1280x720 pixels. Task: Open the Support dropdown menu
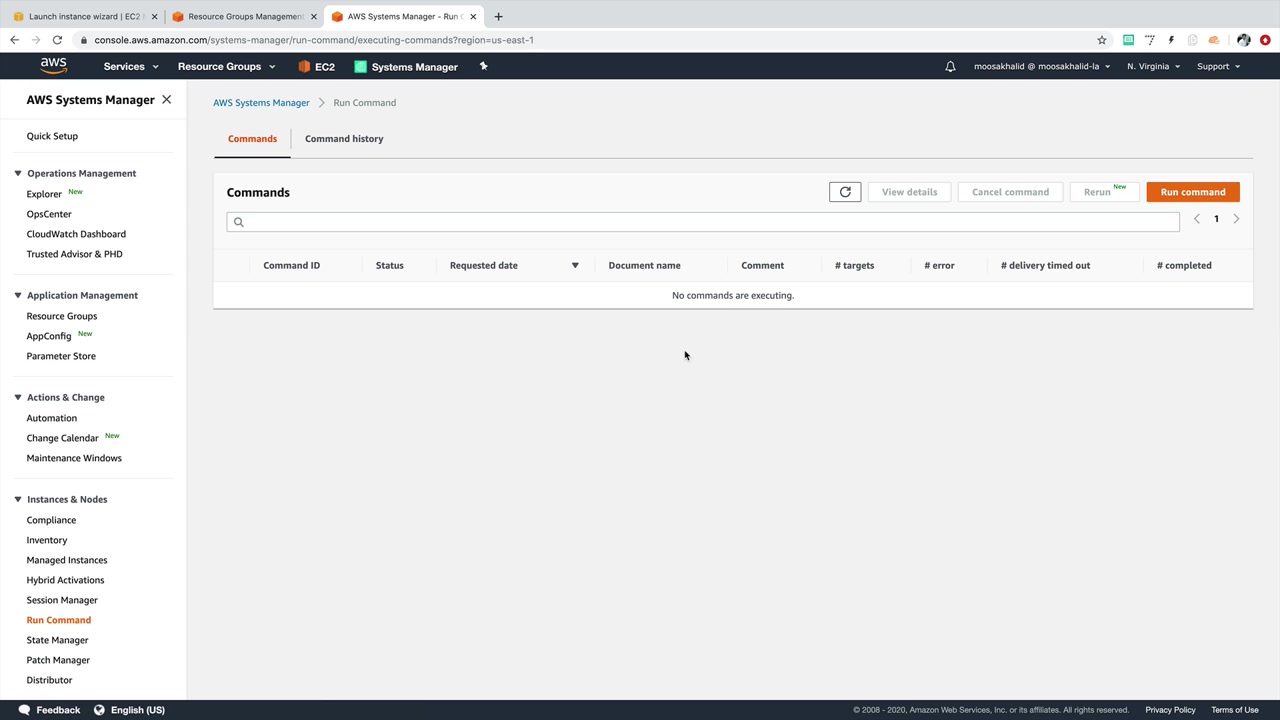coord(1218,67)
